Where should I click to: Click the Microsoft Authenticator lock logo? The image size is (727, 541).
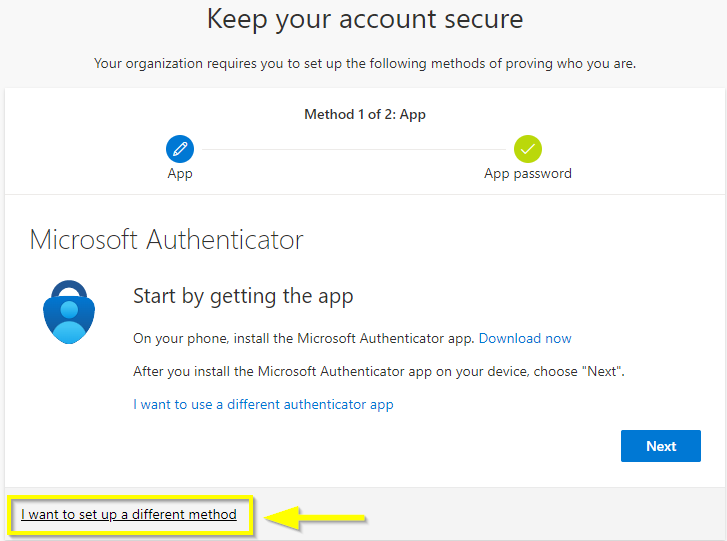pyautogui.click(x=69, y=312)
